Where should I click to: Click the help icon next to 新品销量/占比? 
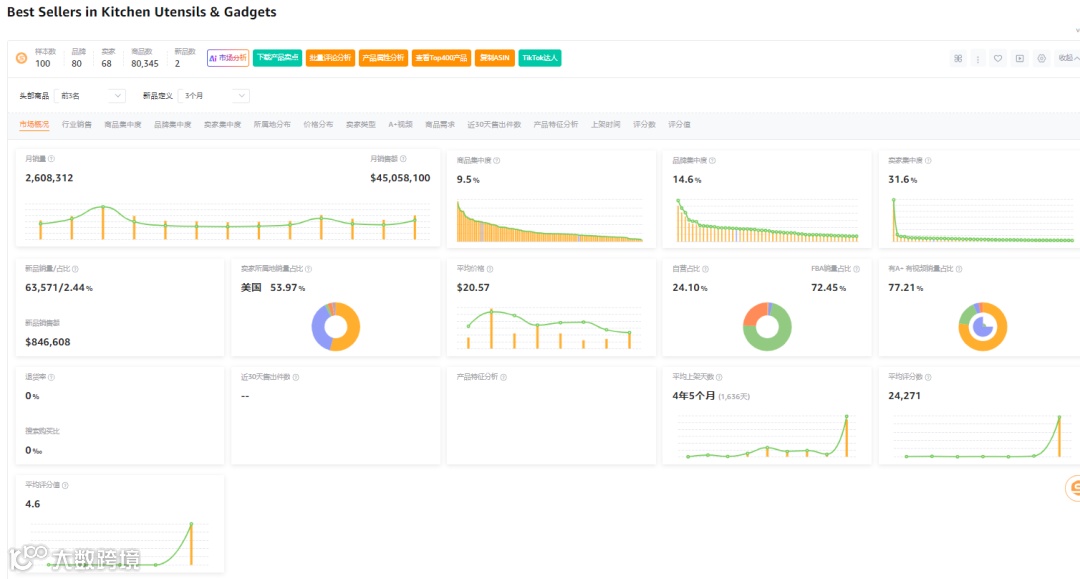coord(75,269)
